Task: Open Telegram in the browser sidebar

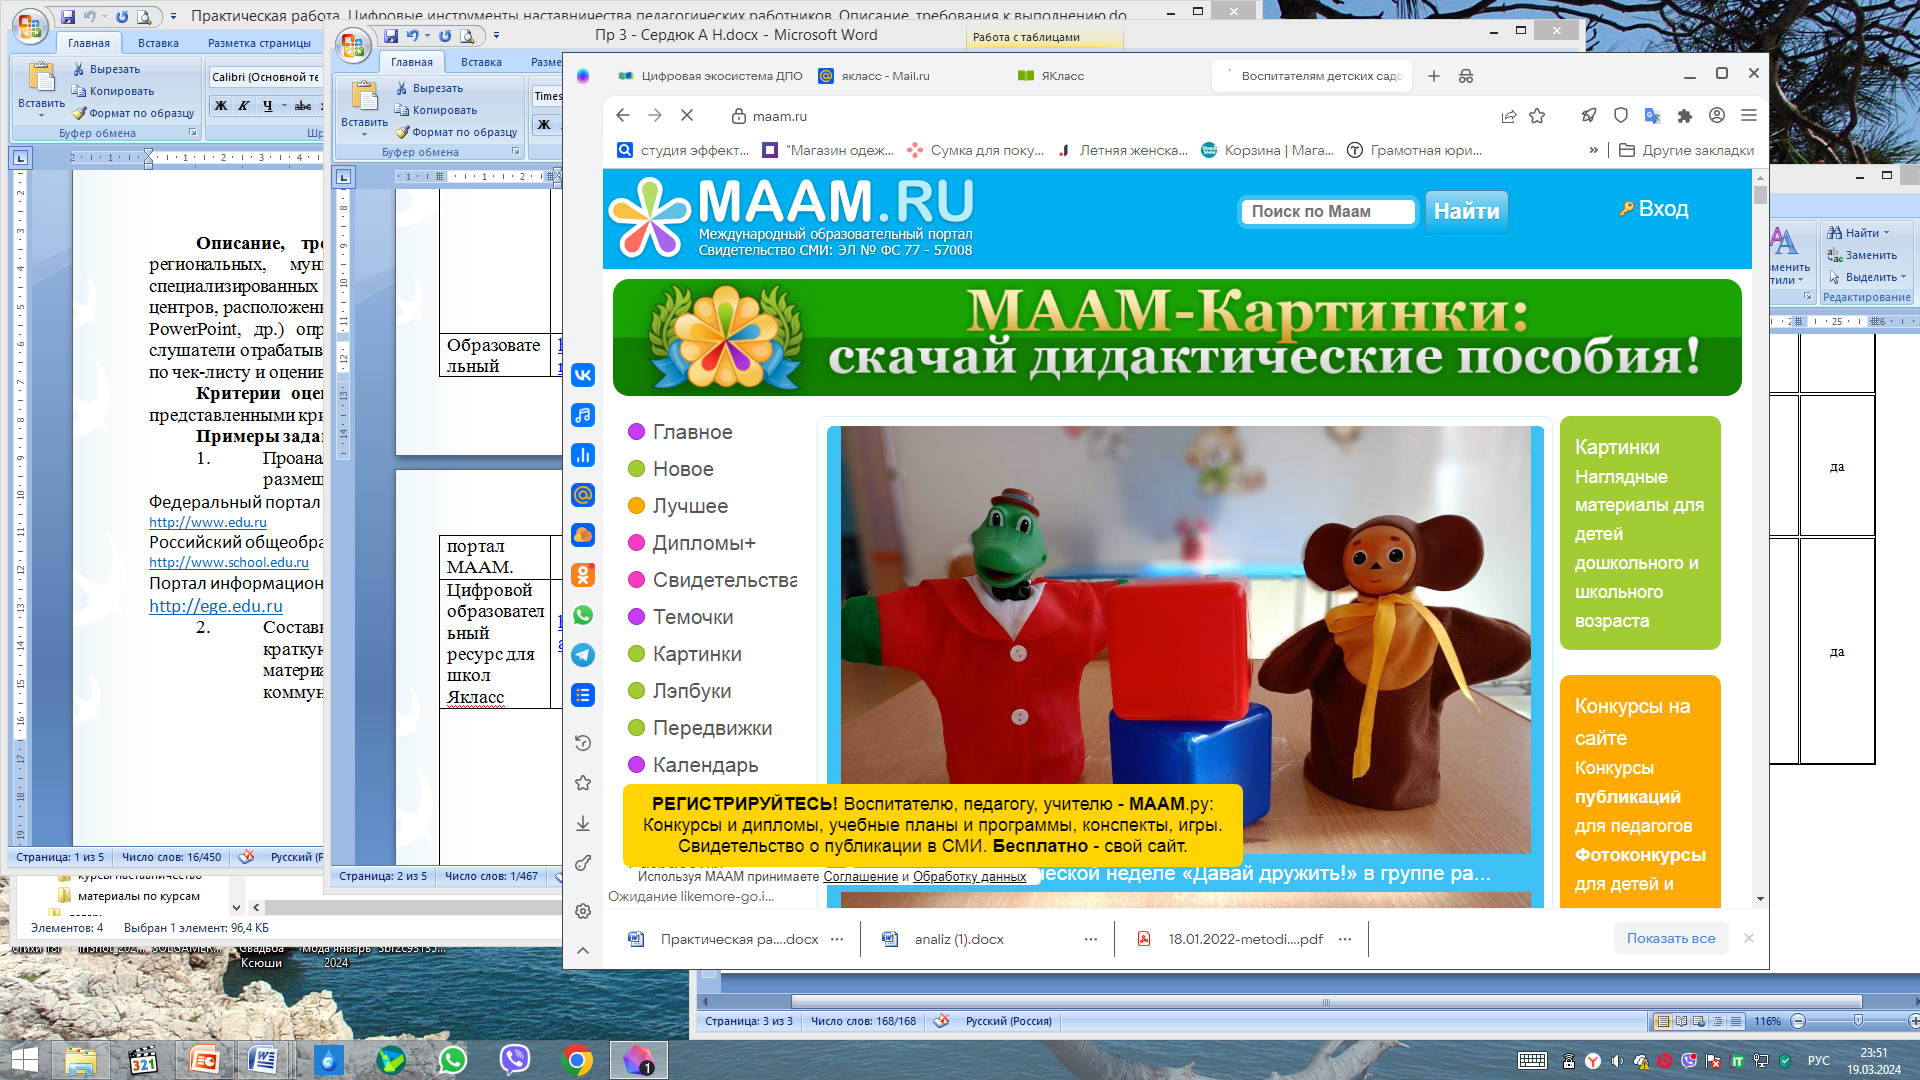Action: point(583,655)
